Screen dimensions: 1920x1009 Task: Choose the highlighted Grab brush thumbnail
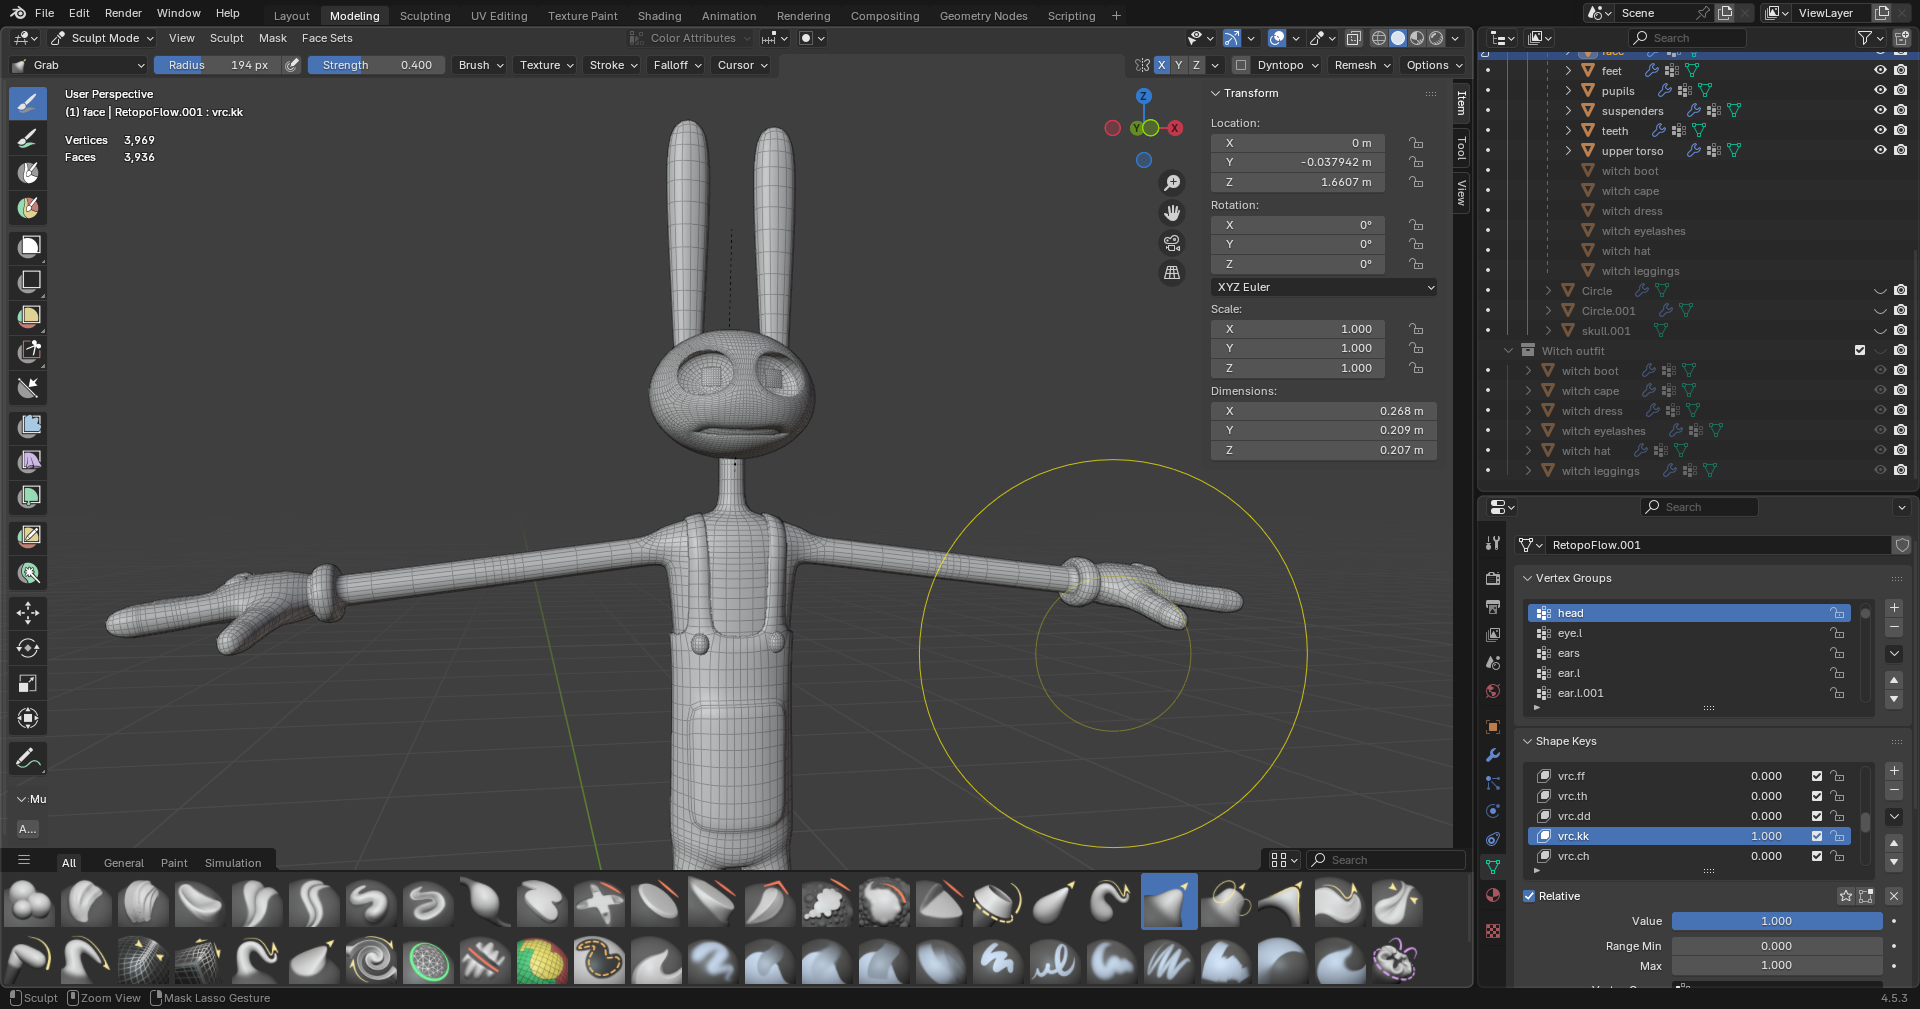click(x=1169, y=902)
